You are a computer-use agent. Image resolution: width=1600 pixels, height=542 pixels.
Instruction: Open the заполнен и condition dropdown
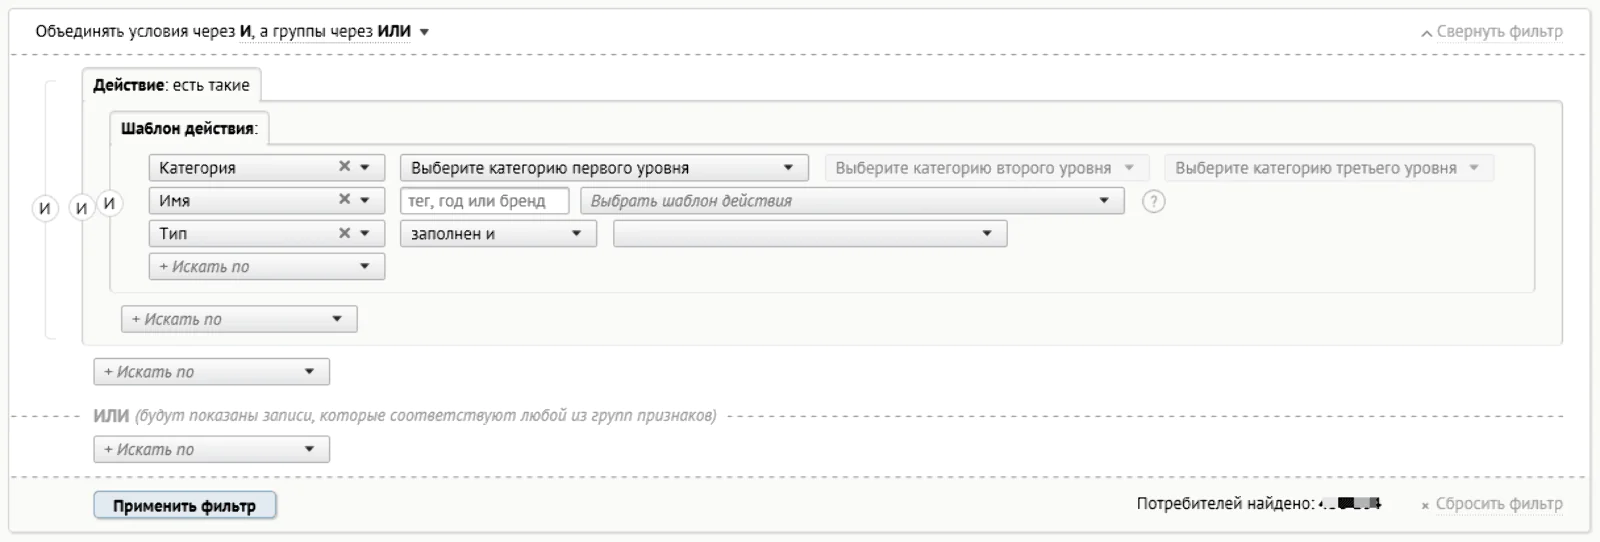coord(498,233)
